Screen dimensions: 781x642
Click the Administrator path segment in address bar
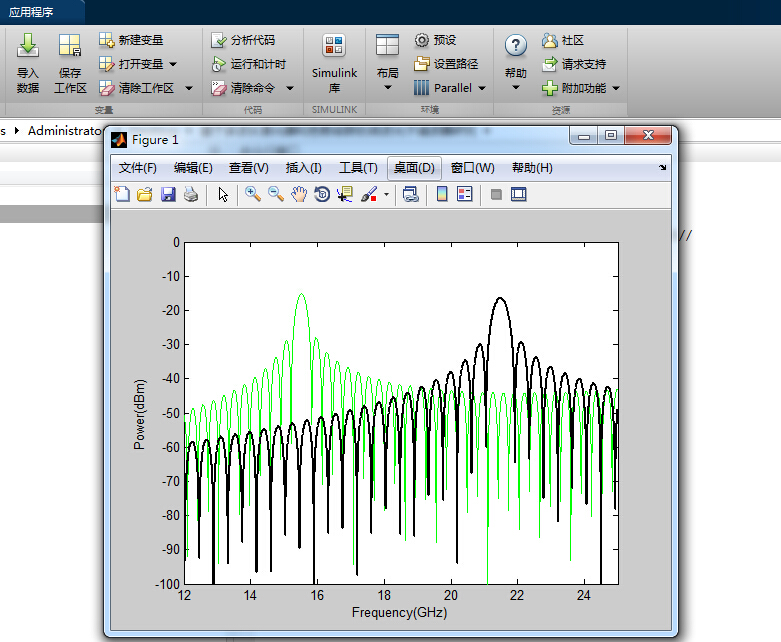click(x=65, y=131)
